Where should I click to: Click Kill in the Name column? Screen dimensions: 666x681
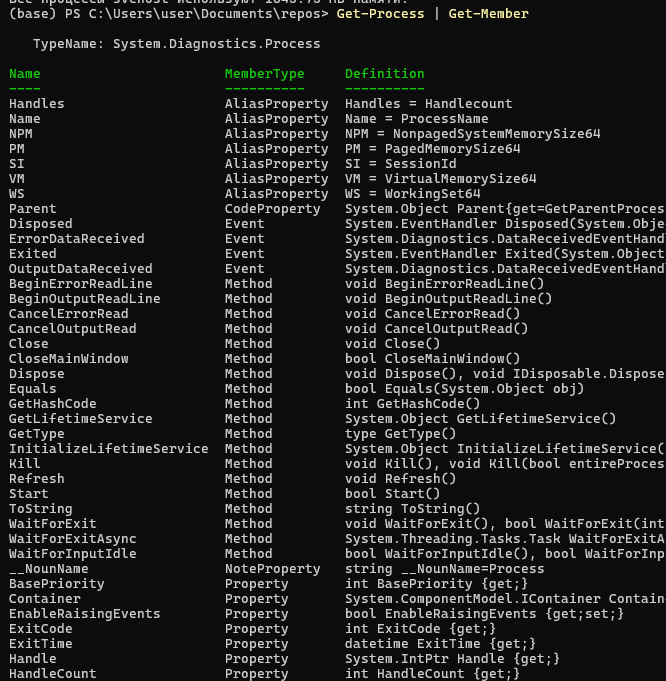[25, 464]
